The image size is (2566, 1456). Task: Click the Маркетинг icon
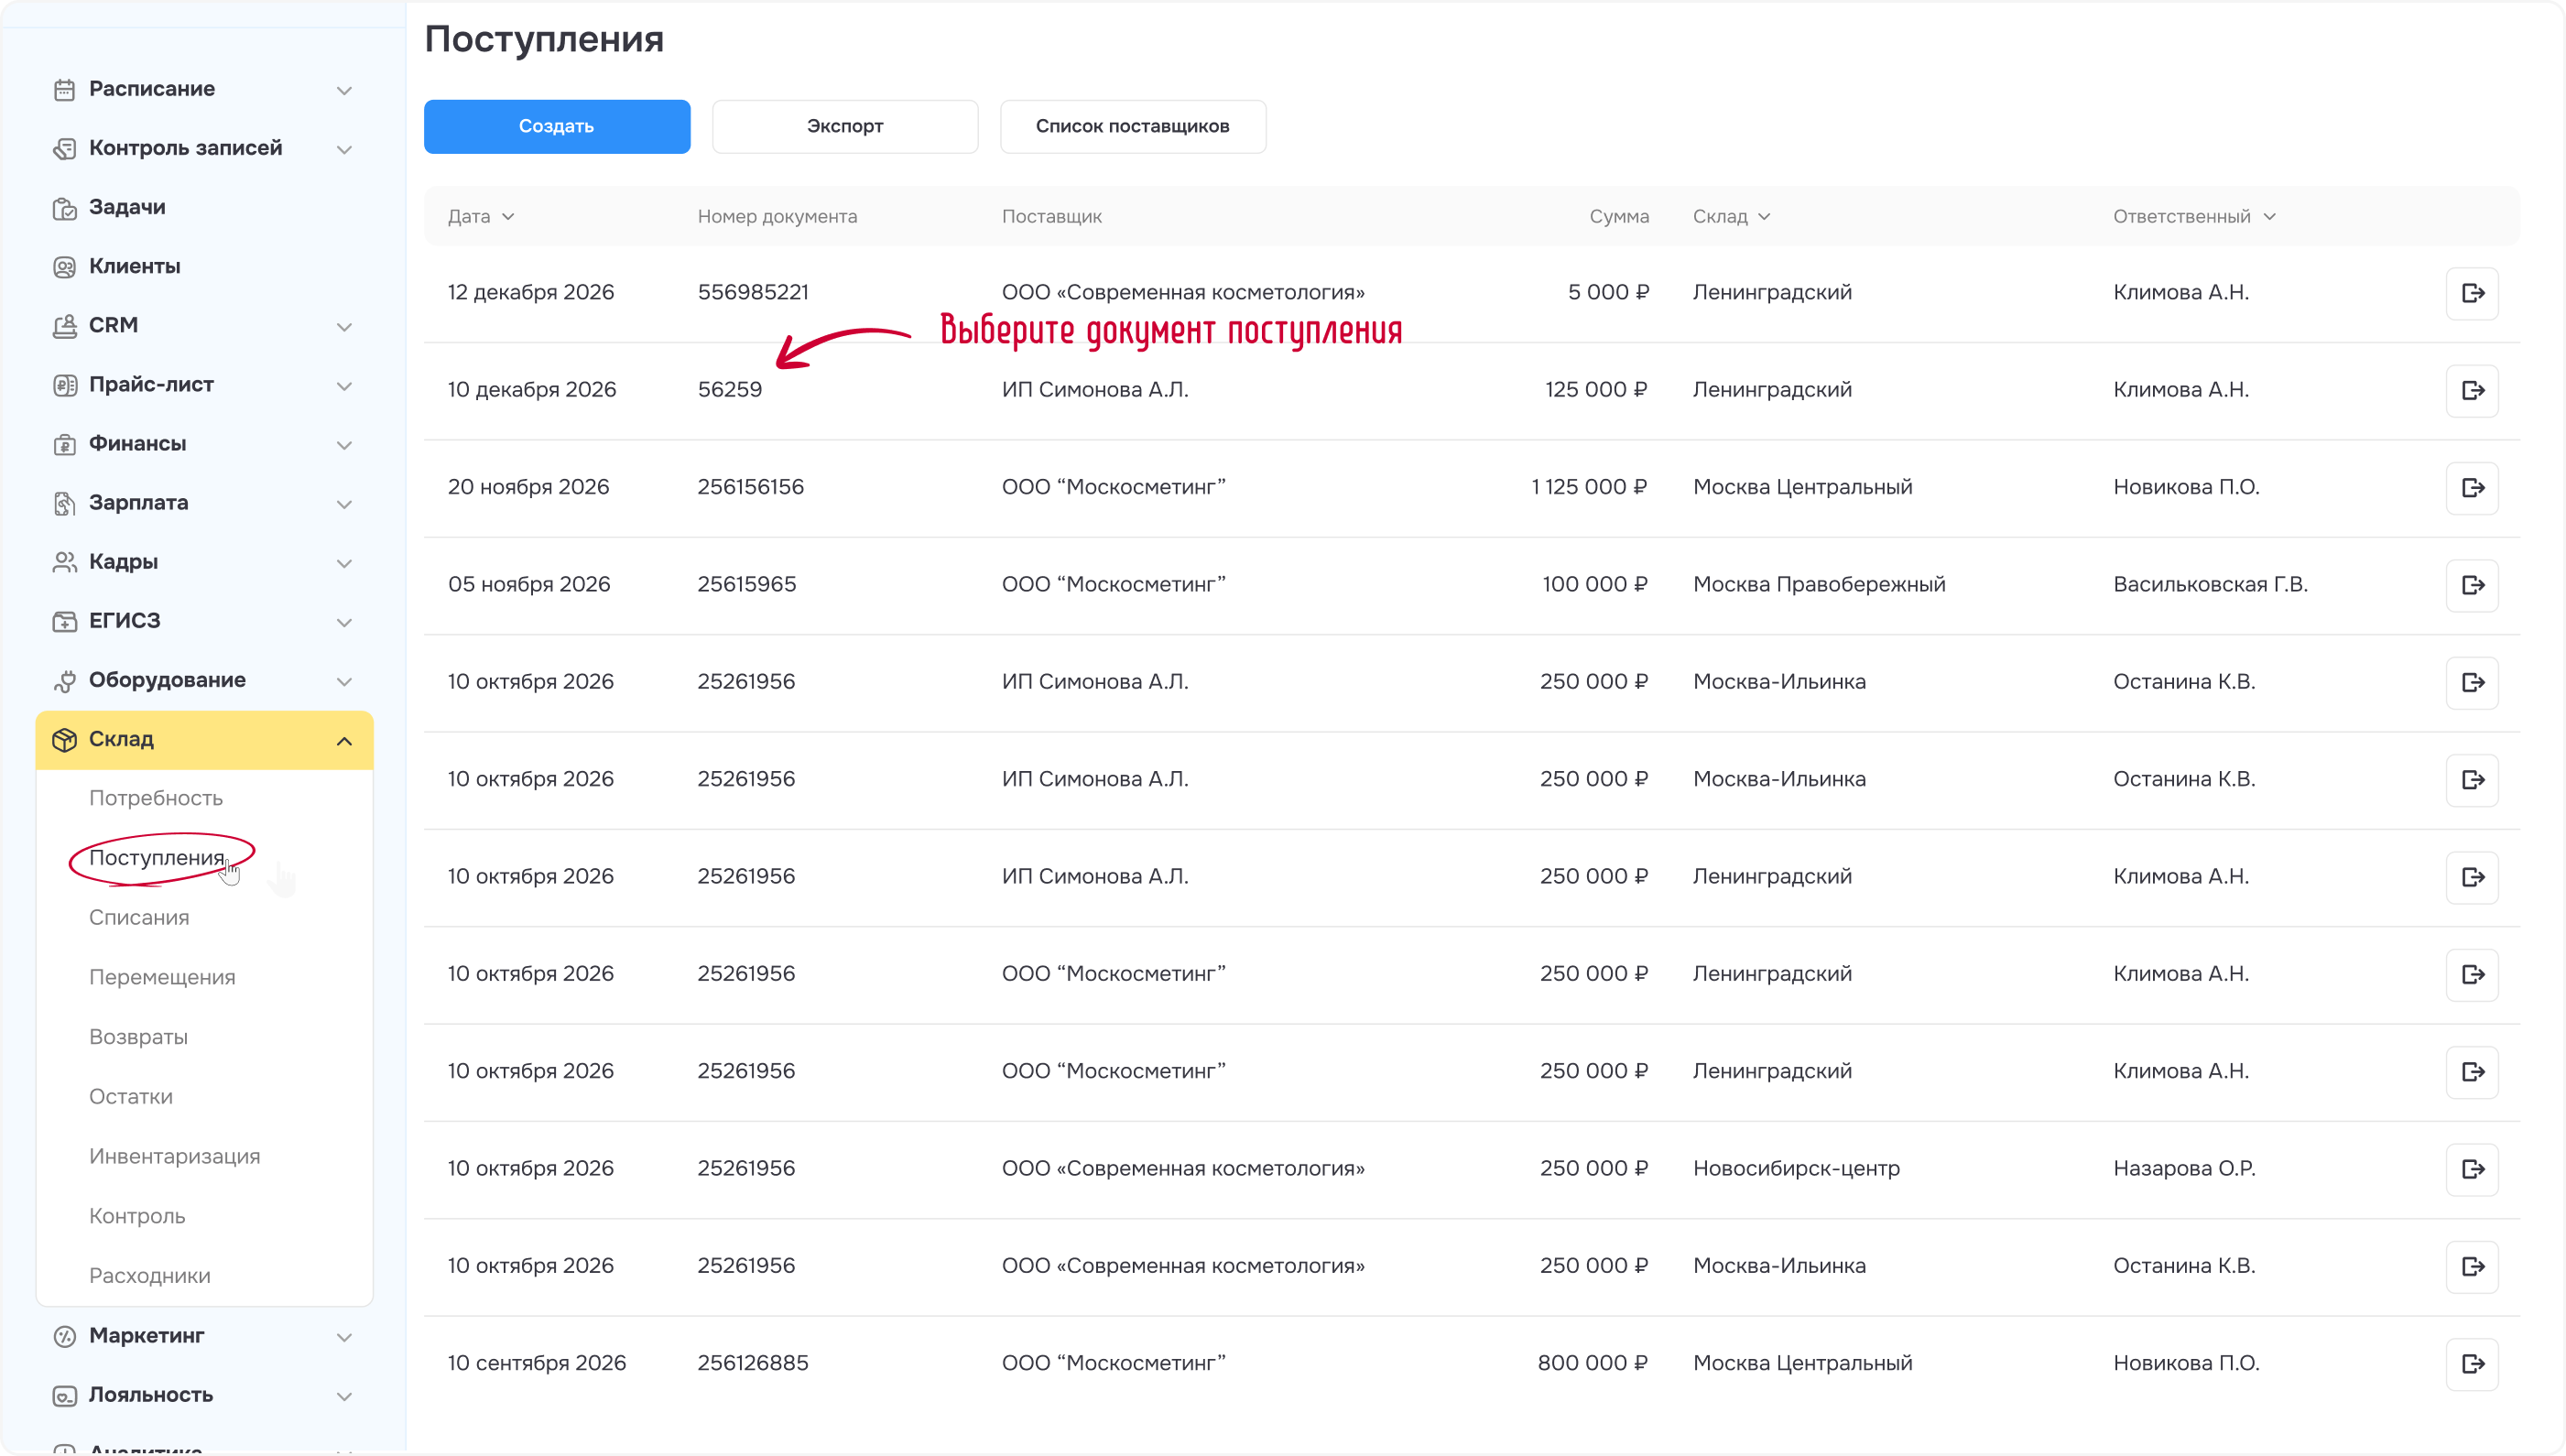[64, 1336]
